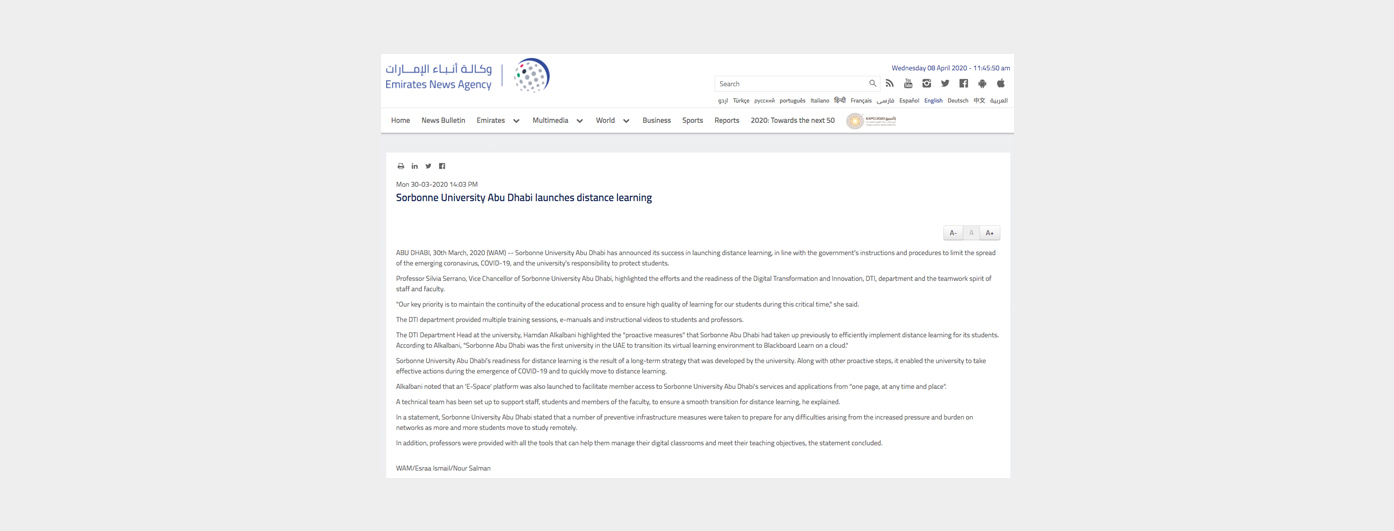This screenshot has height=531, width=1394.
Task: Click the paragraph starting Alkalbani noted that
Action: pos(671,386)
